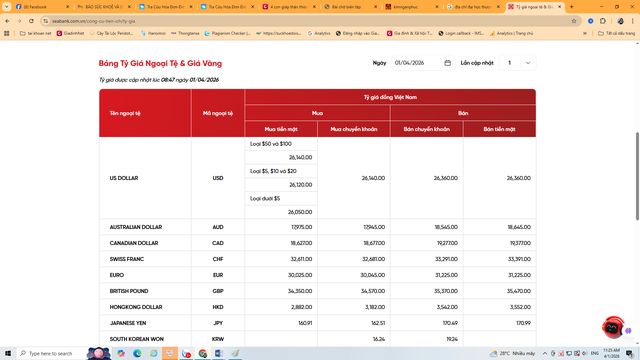The height and width of the screenshot is (360, 640).
Task: Open a new browser tab
Action: pyautogui.click(x=571, y=7)
